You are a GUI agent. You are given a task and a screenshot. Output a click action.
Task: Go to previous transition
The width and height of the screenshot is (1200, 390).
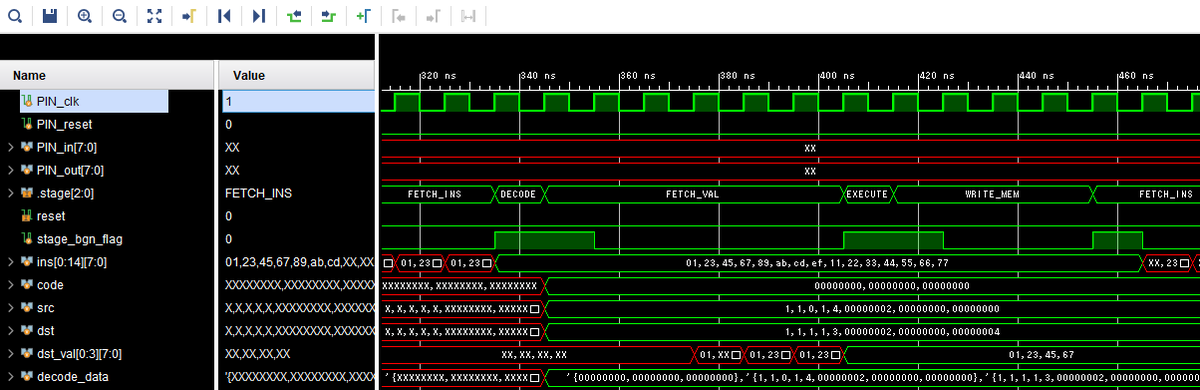(293, 16)
